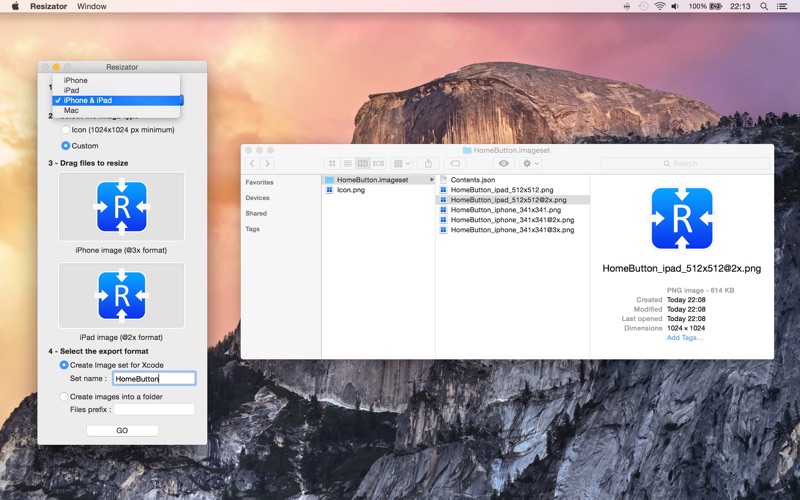Select the HomeButton.imageset folder
The height and width of the screenshot is (500, 800).
pos(378,180)
